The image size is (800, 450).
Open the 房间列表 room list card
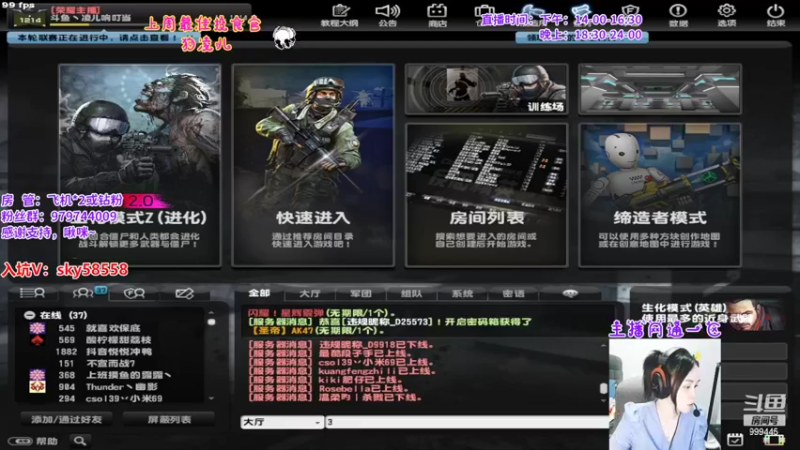click(x=486, y=195)
